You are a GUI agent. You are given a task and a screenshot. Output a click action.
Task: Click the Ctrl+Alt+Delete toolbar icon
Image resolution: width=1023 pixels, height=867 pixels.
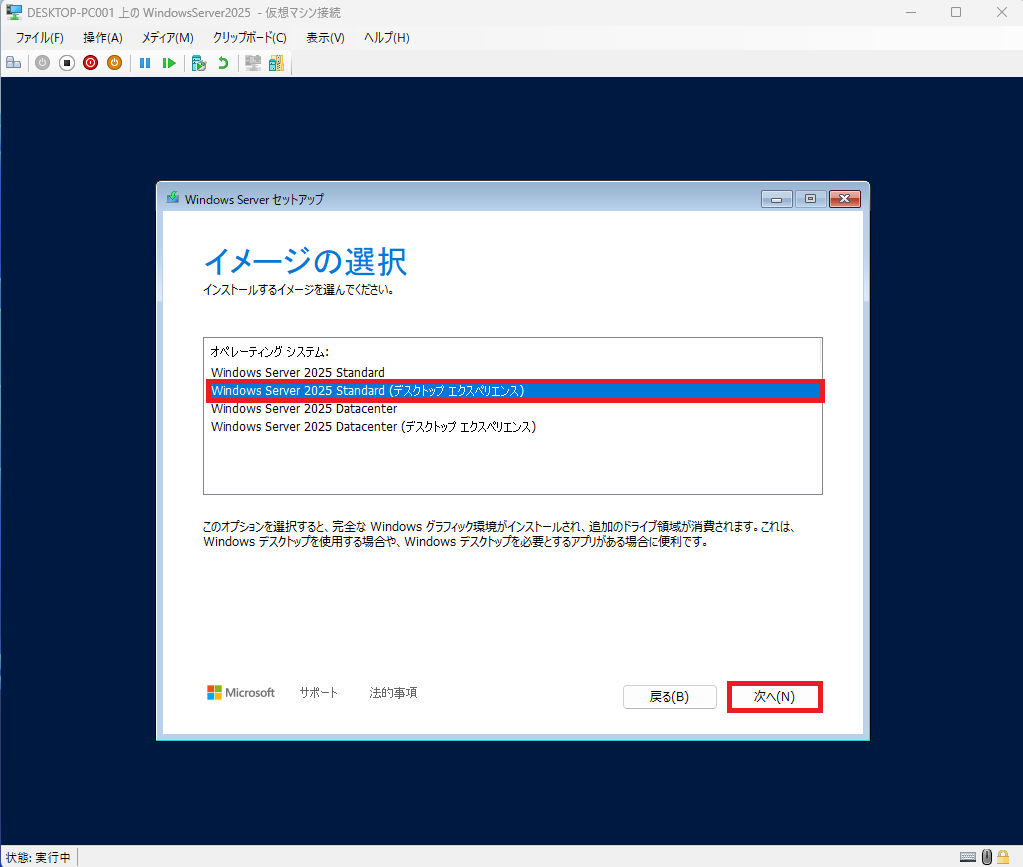tap(14, 63)
